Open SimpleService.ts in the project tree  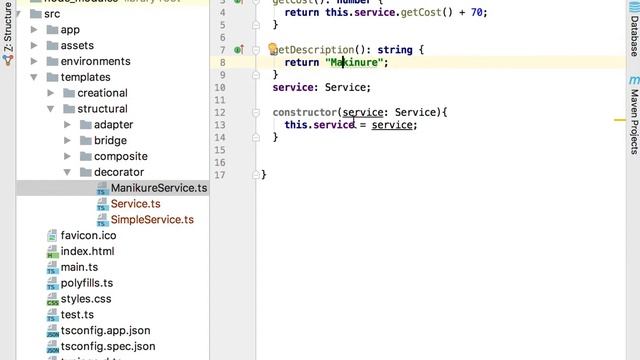click(152, 220)
